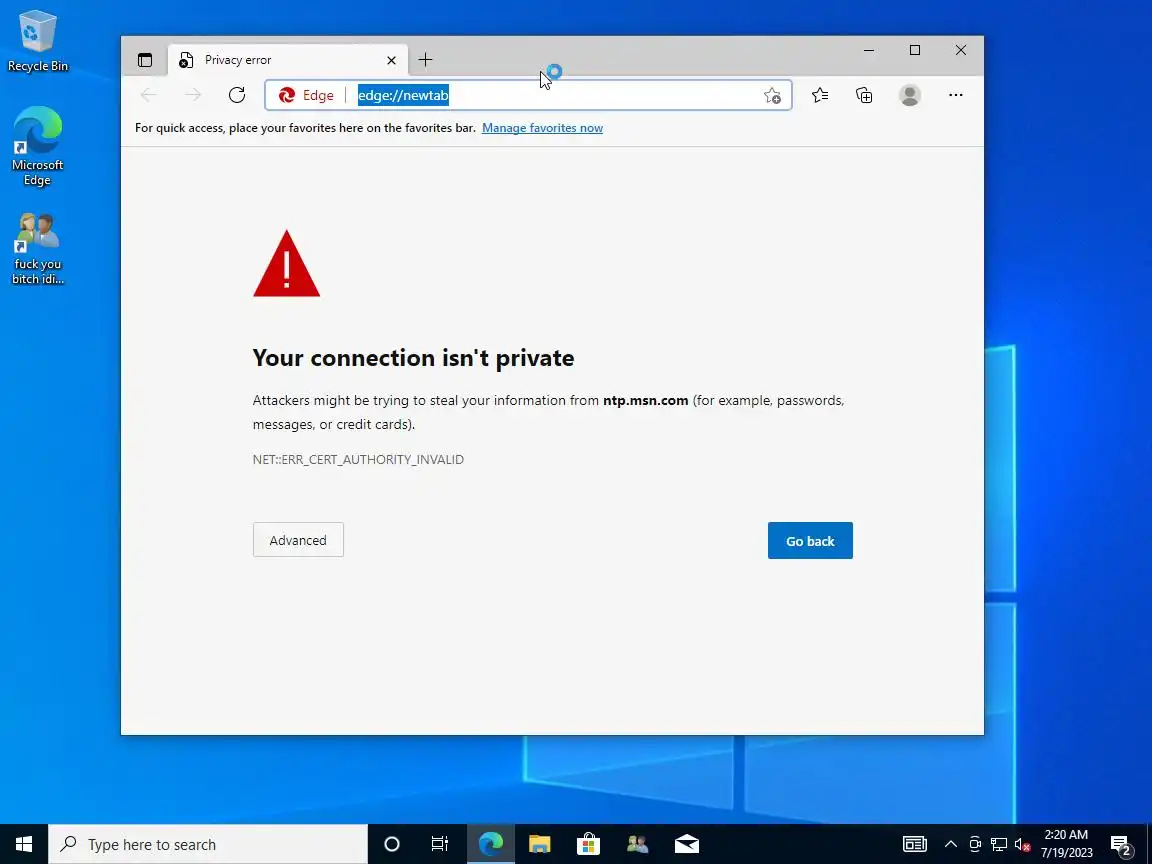
Task: Click the Edge icon in taskbar
Action: [x=491, y=844]
